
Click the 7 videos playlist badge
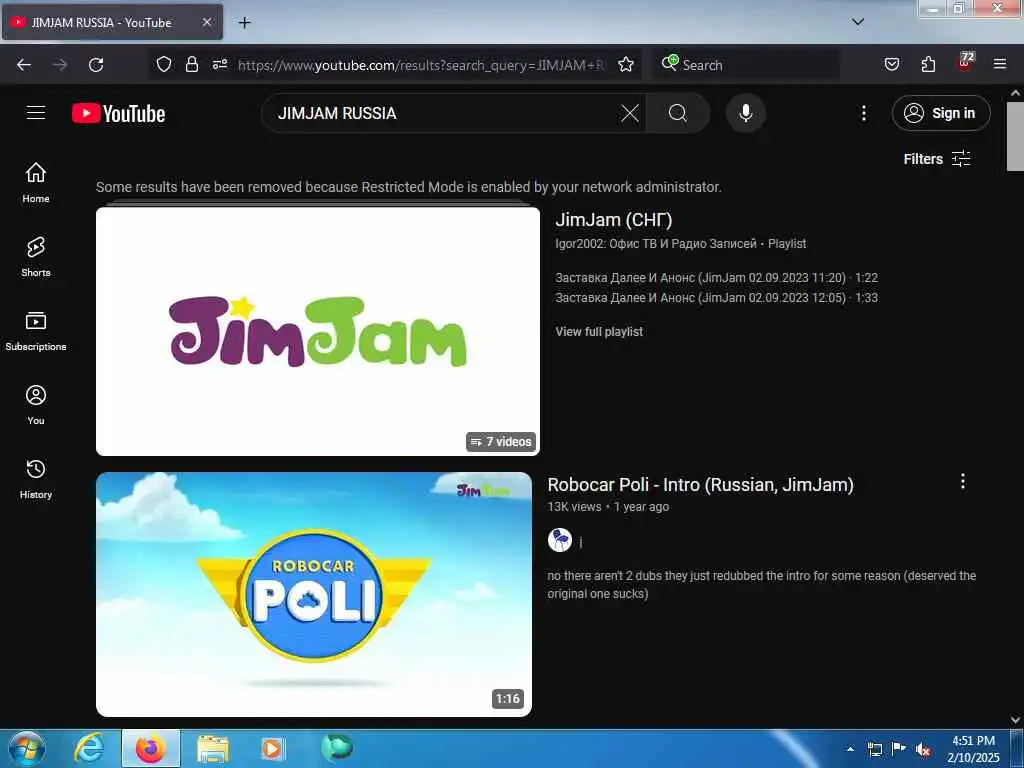coord(501,441)
